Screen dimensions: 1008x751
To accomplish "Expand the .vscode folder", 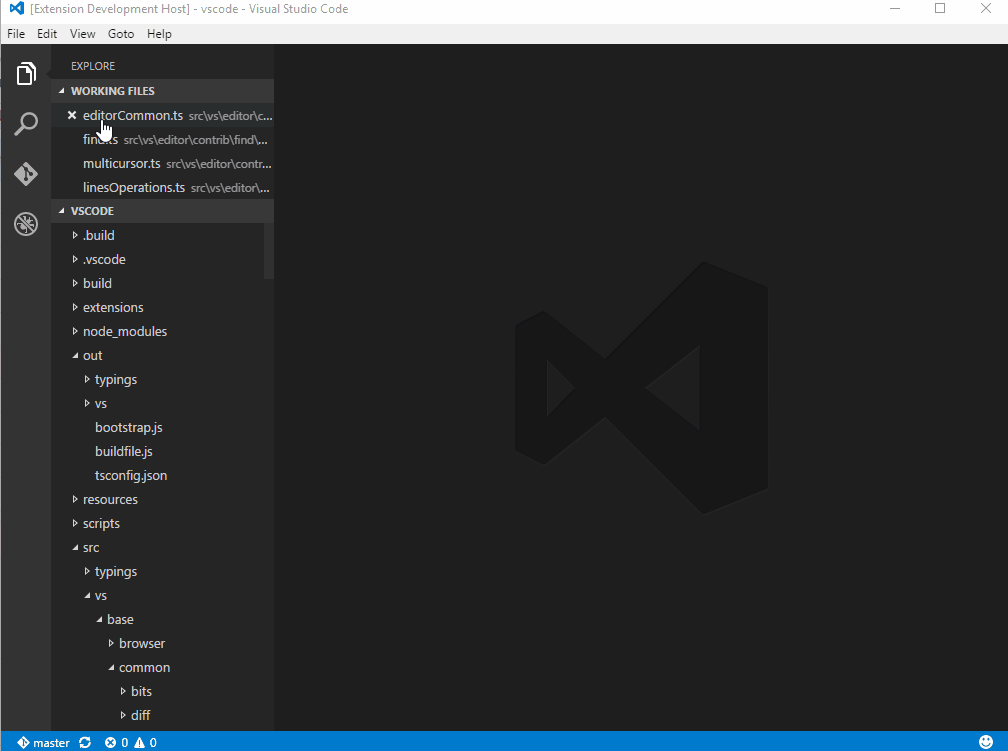I will (x=75, y=259).
